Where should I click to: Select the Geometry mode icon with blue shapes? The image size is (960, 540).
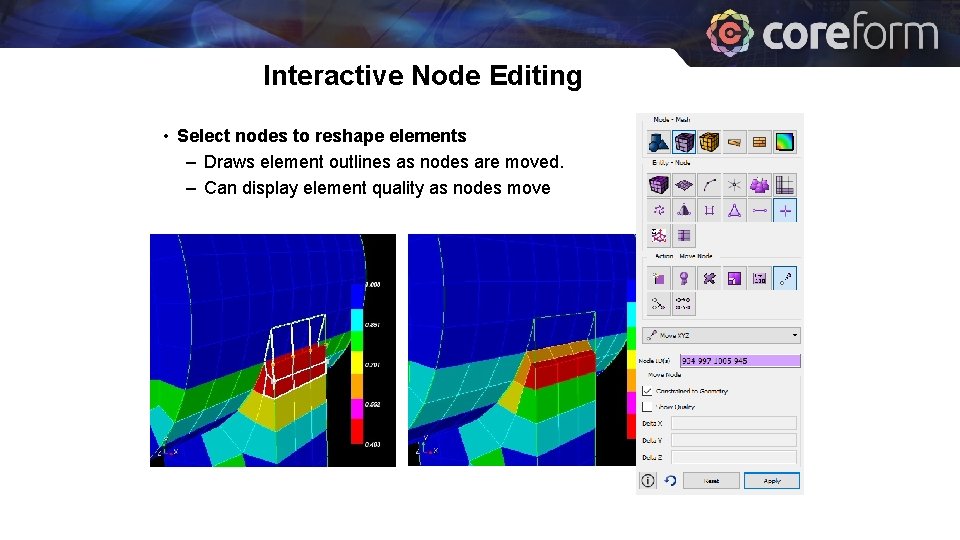658,142
